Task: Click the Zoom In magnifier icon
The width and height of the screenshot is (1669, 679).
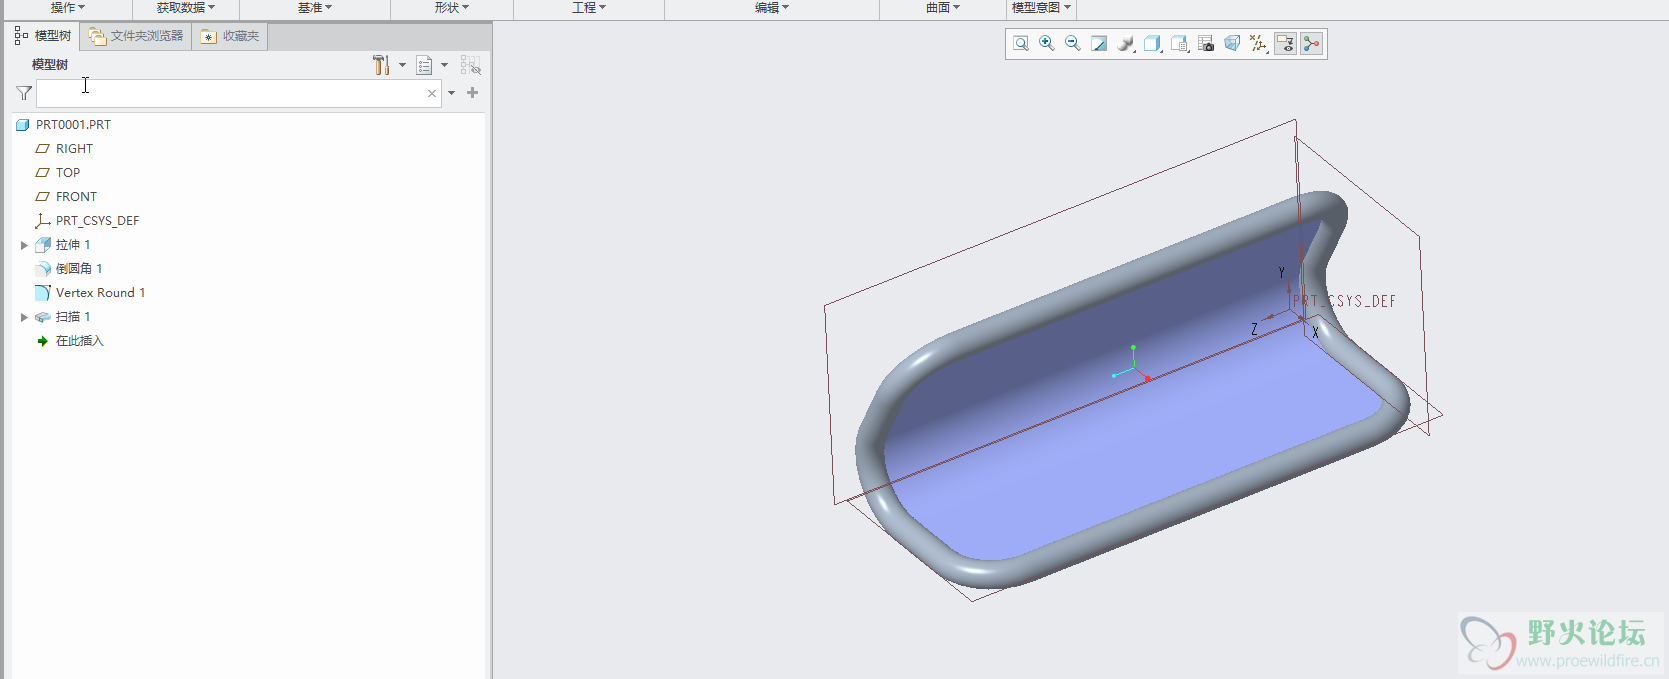Action: coord(1047,44)
